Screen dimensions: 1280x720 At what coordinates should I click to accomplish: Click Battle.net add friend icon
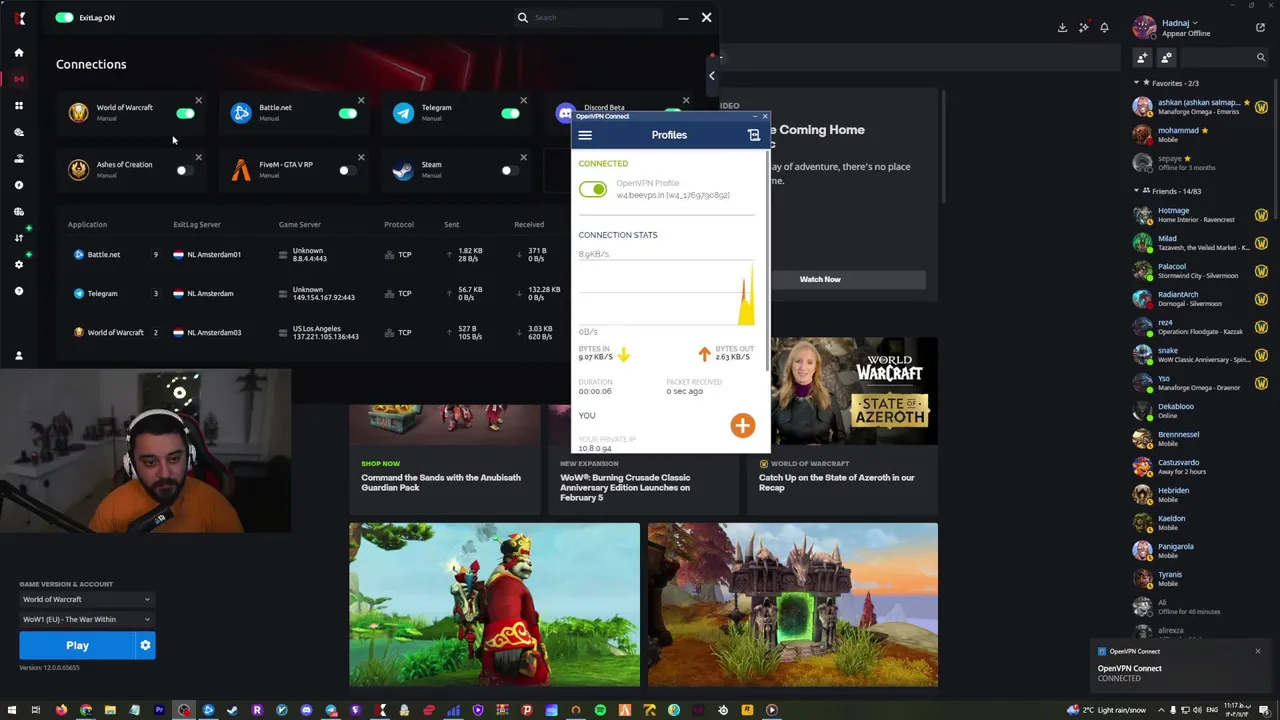click(x=1142, y=57)
